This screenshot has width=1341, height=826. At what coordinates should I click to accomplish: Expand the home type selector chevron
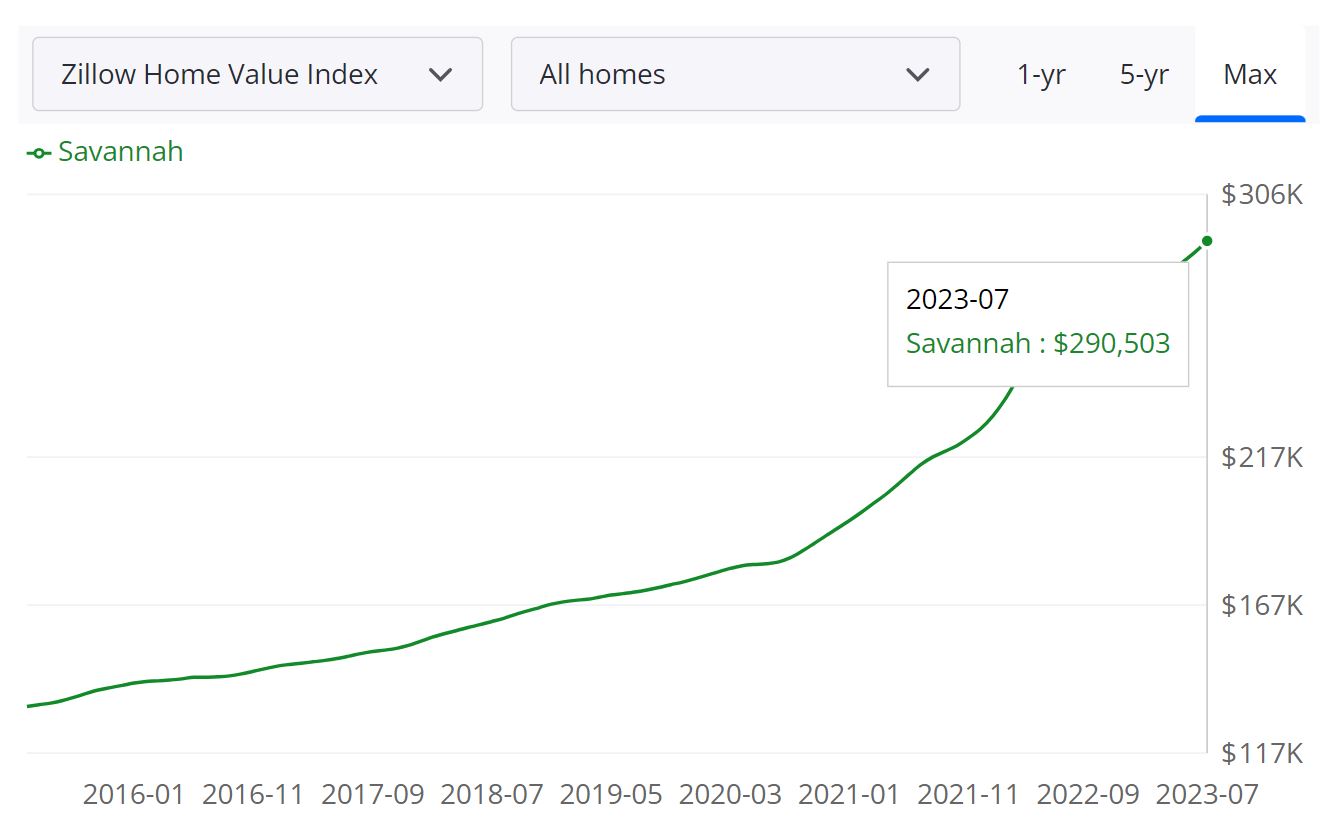click(x=918, y=74)
